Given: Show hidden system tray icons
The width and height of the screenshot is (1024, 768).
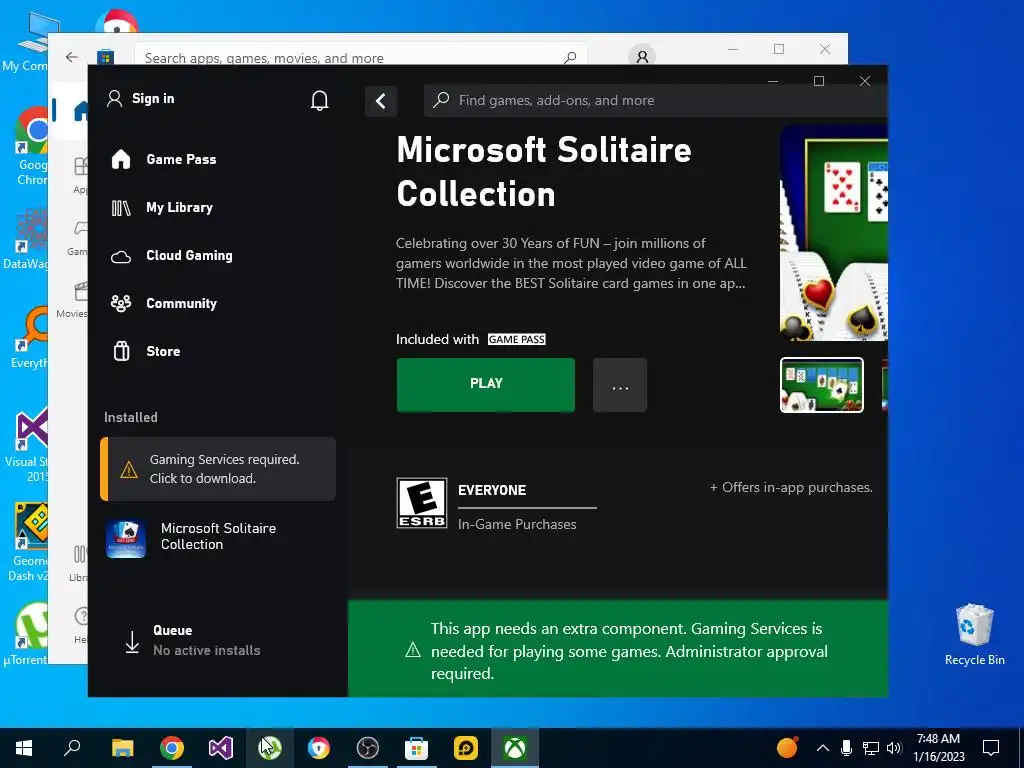Looking at the screenshot, I should coord(823,748).
